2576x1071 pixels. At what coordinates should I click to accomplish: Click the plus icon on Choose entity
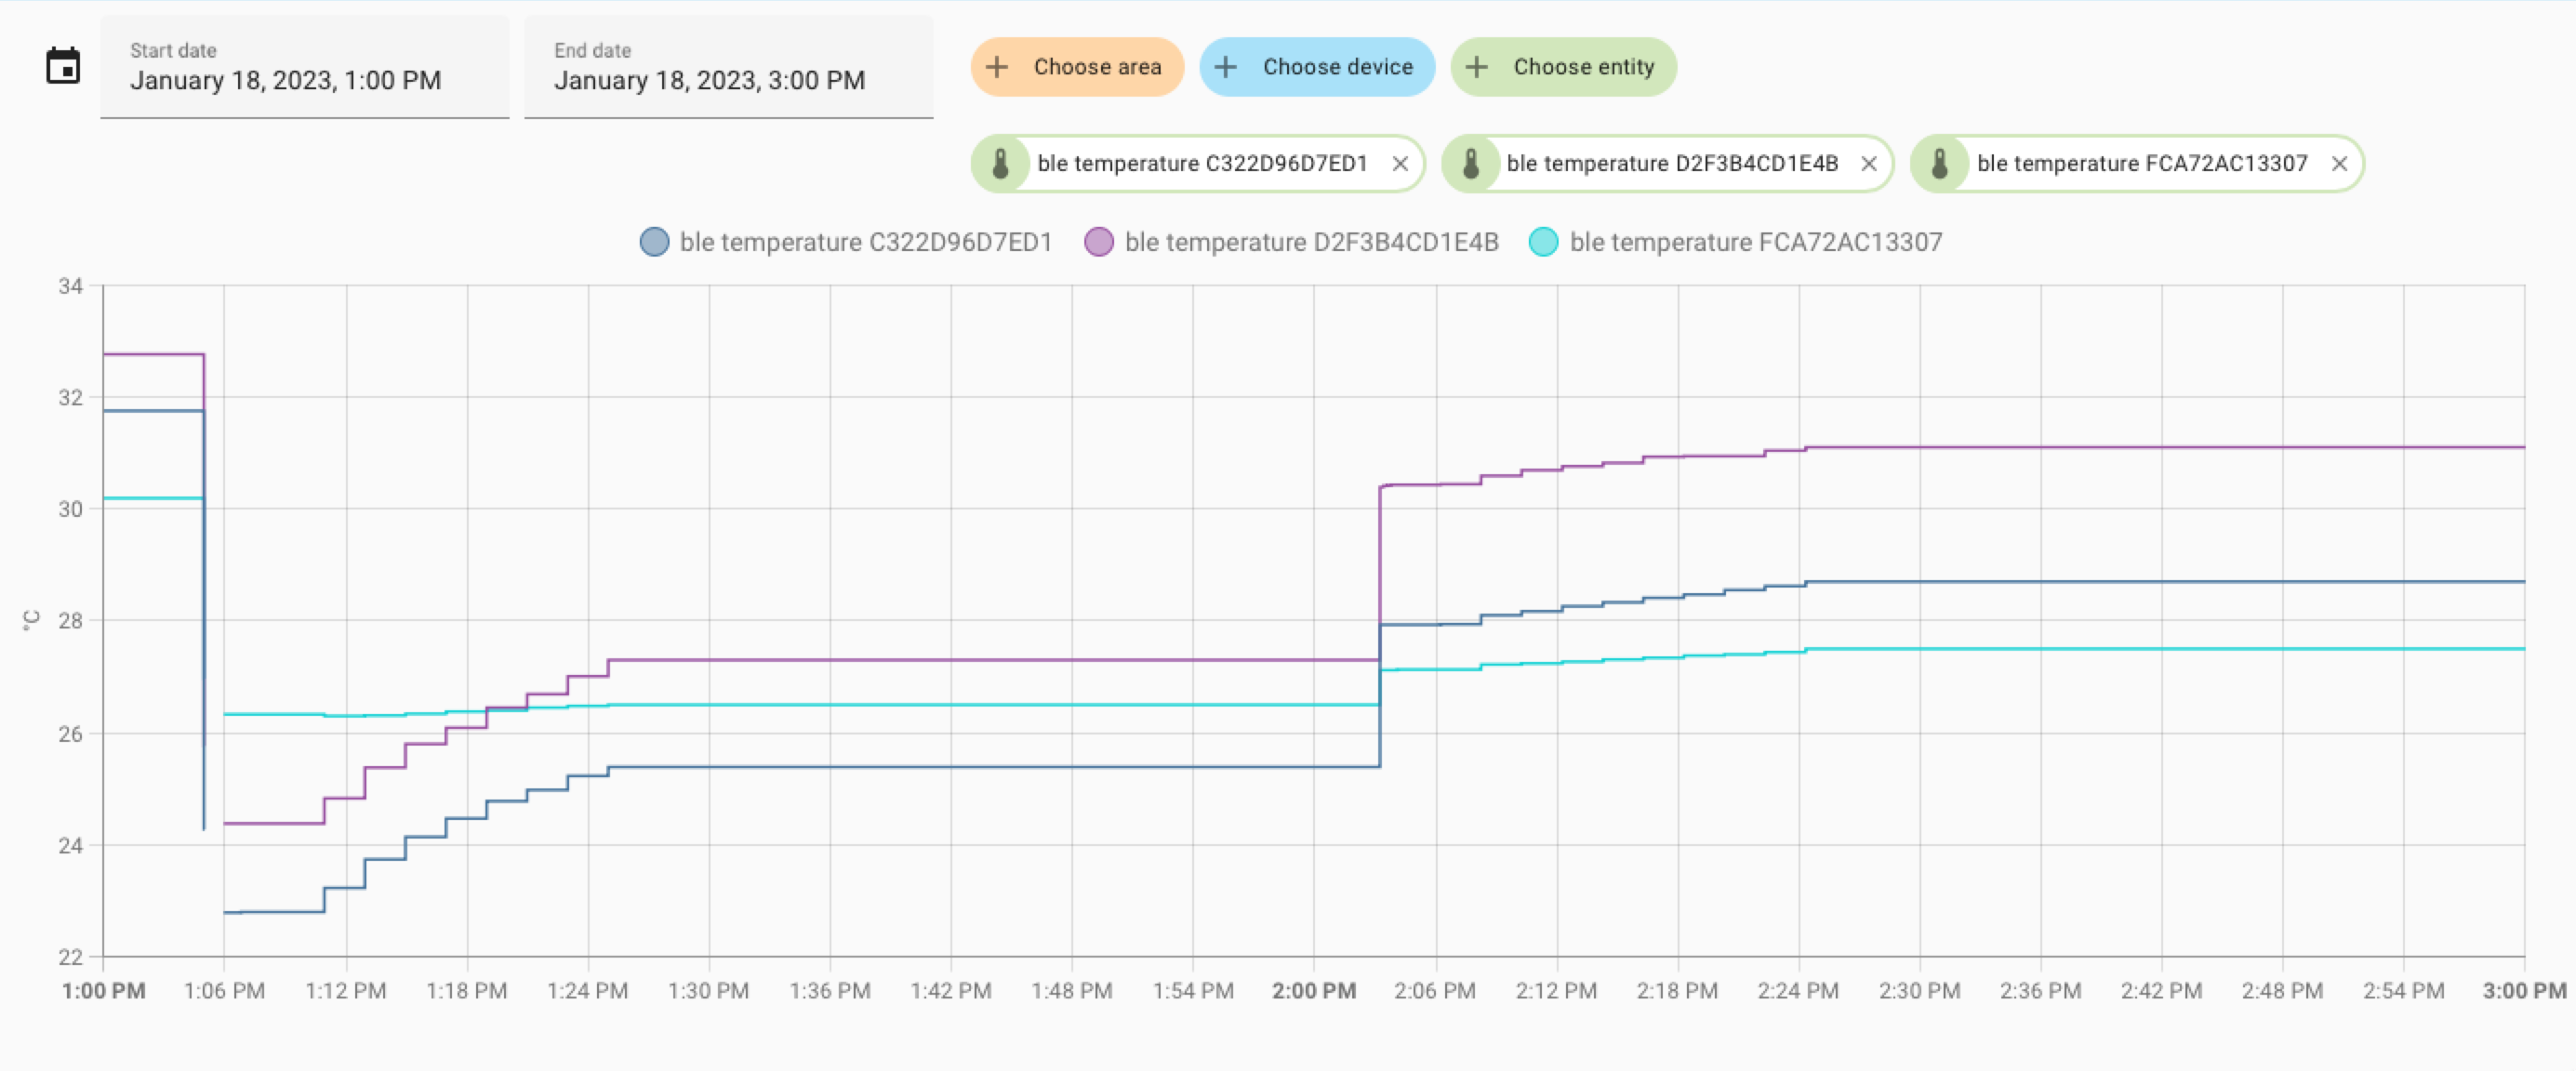1475,66
